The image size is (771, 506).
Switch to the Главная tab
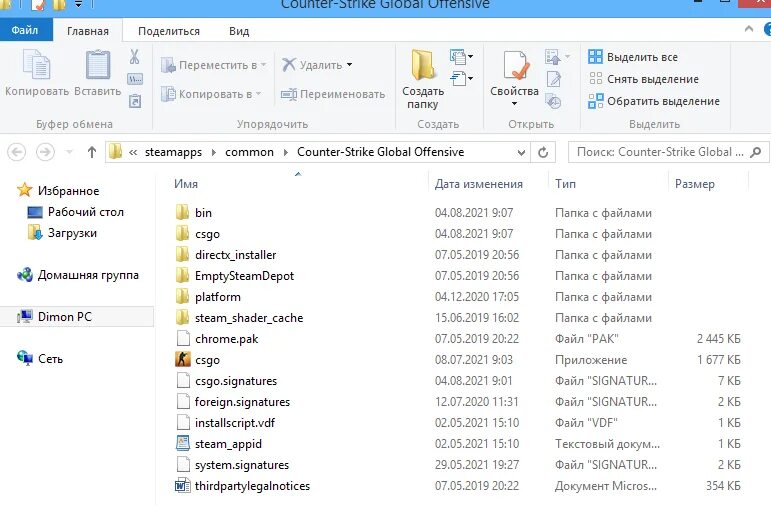[x=88, y=31]
